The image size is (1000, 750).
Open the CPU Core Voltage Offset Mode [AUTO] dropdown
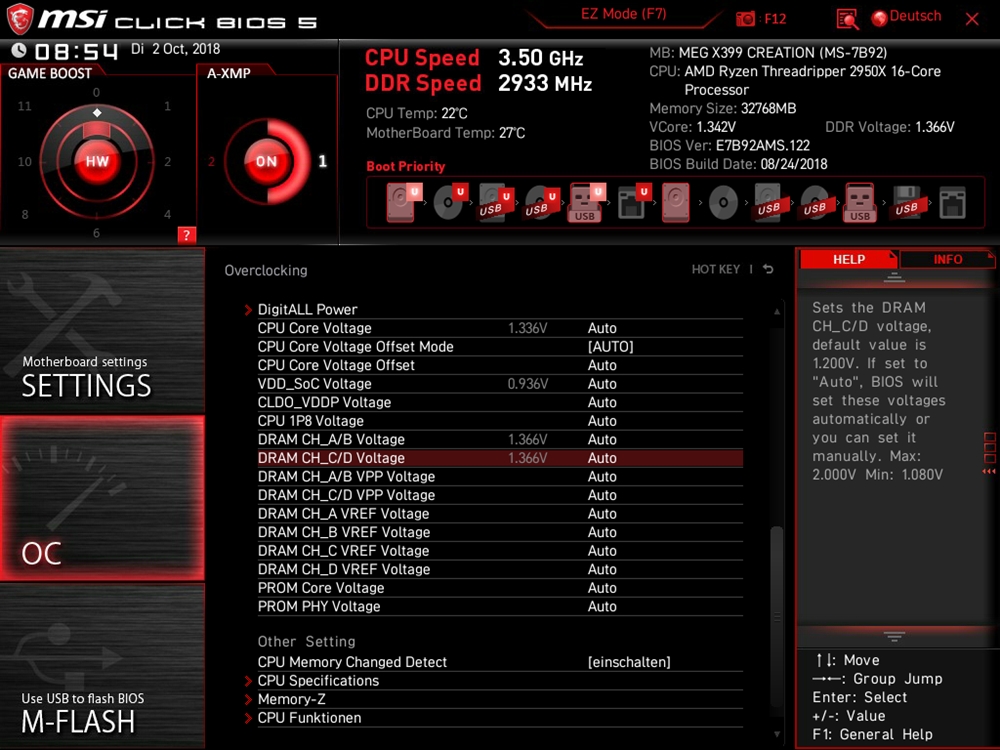point(610,346)
